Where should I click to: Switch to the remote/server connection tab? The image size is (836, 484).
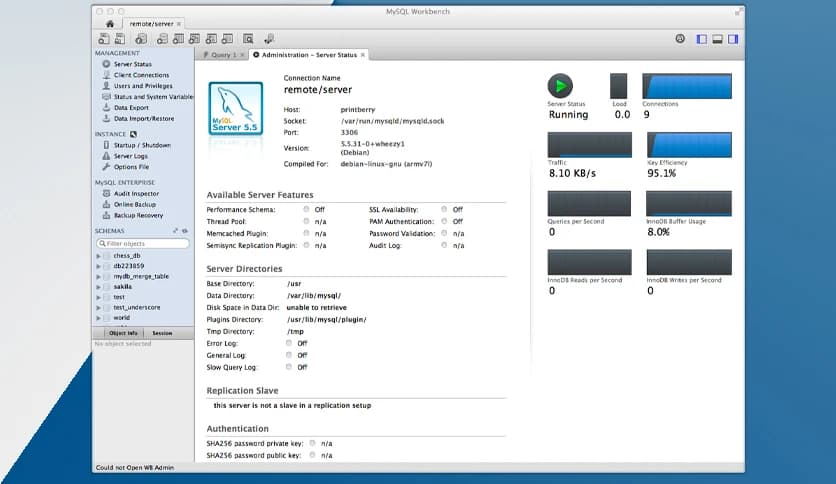pyautogui.click(x=151, y=24)
